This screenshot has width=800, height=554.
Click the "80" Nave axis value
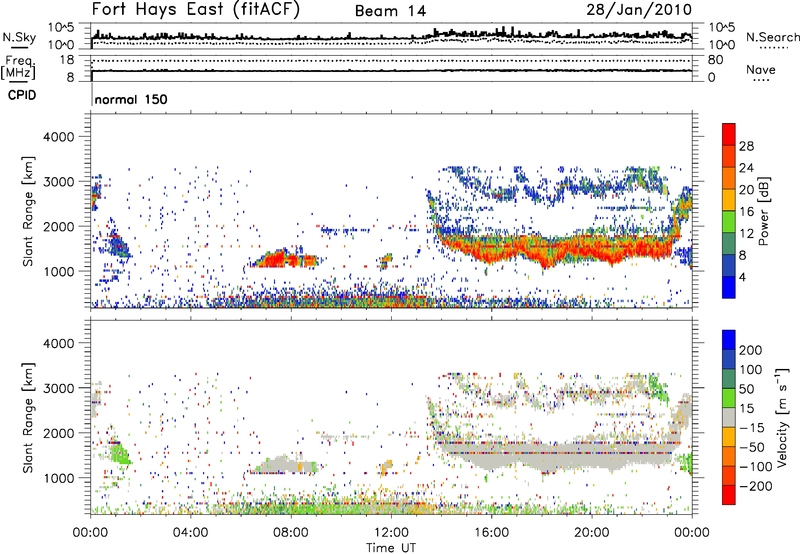tap(715, 60)
